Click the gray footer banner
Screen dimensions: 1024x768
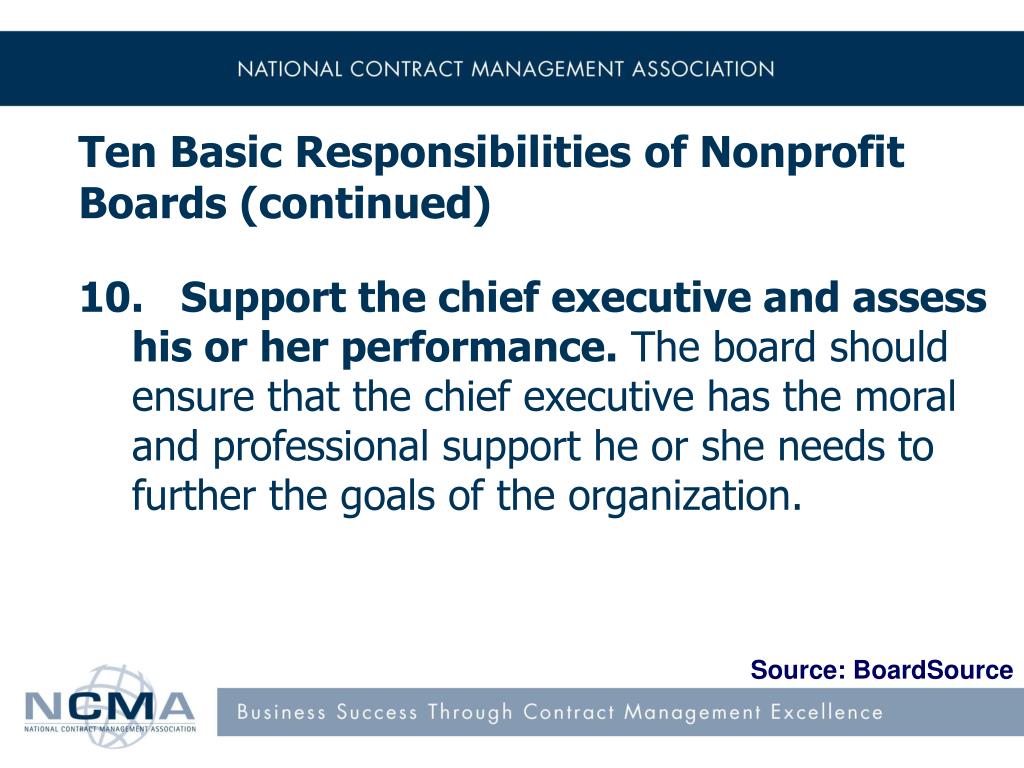620,712
